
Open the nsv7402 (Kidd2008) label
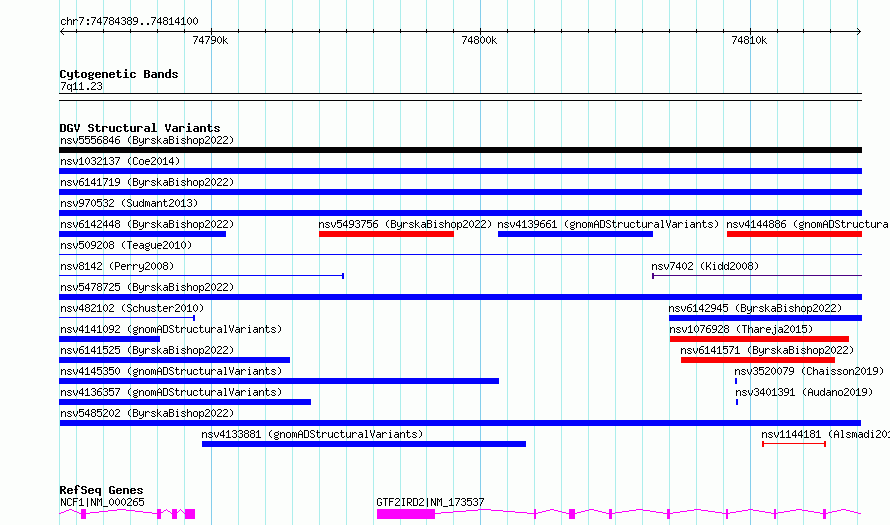(705, 266)
